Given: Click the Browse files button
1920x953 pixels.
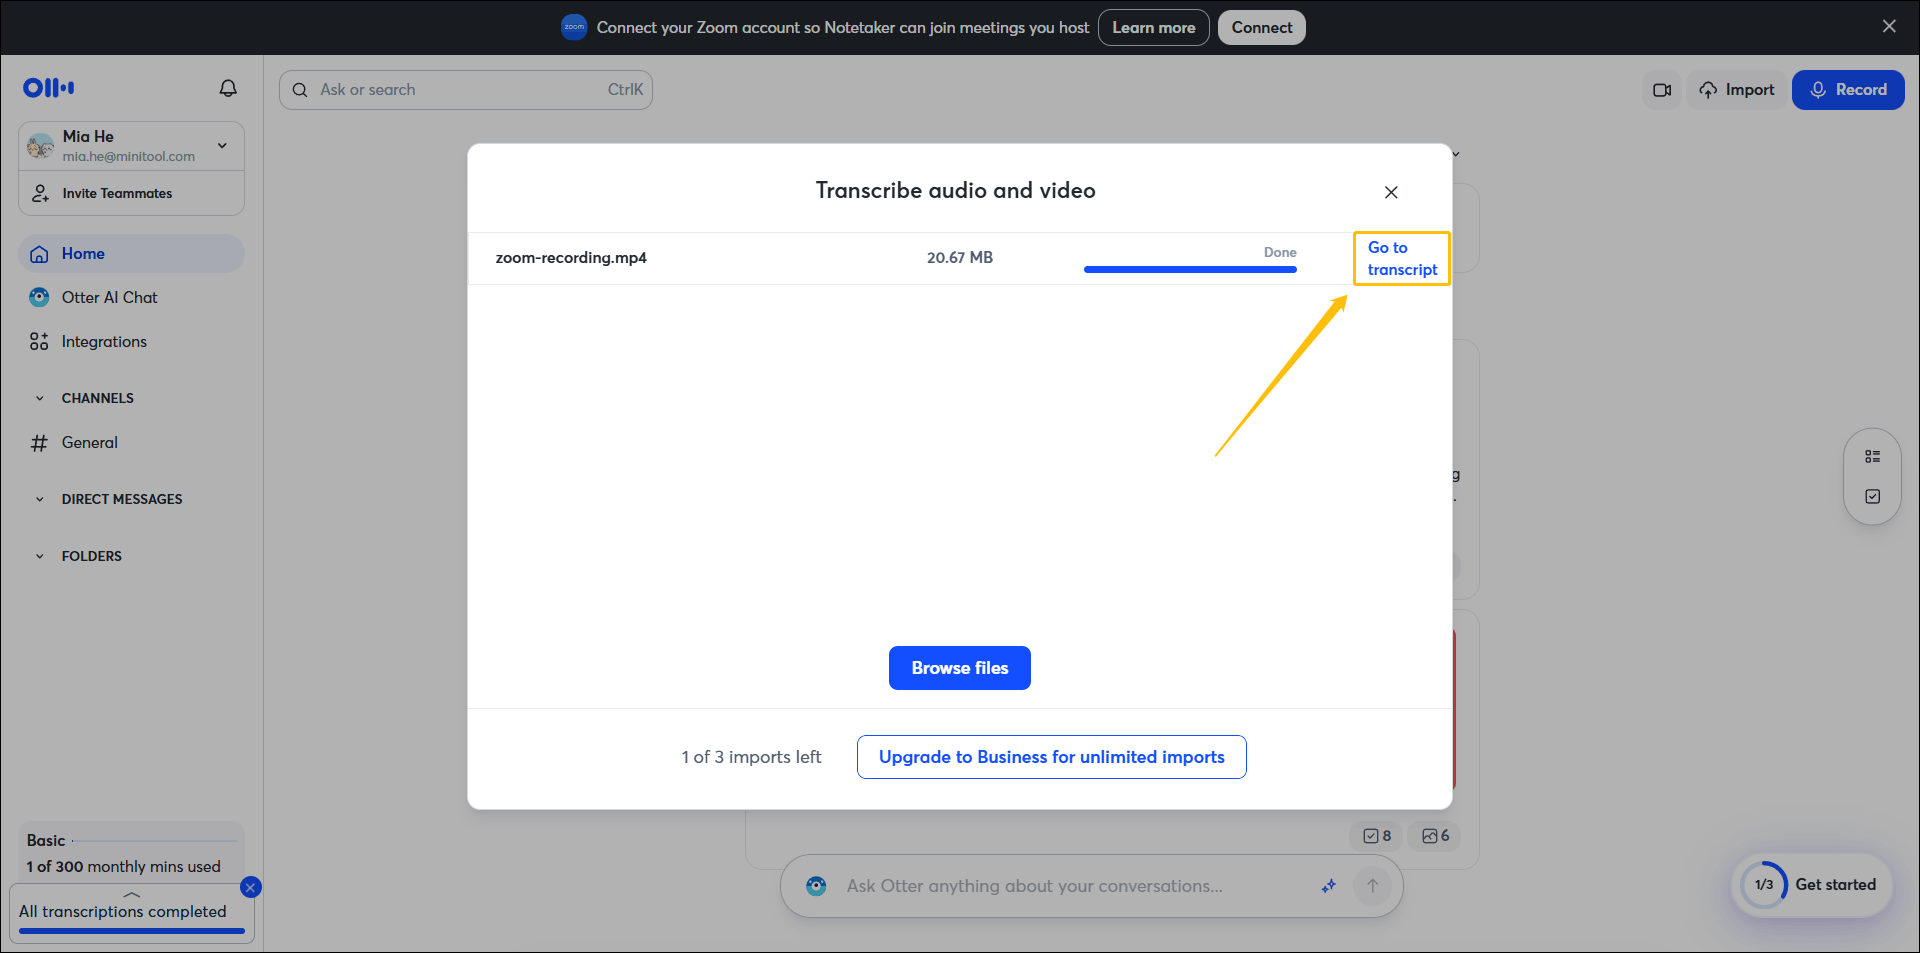Looking at the screenshot, I should (959, 667).
